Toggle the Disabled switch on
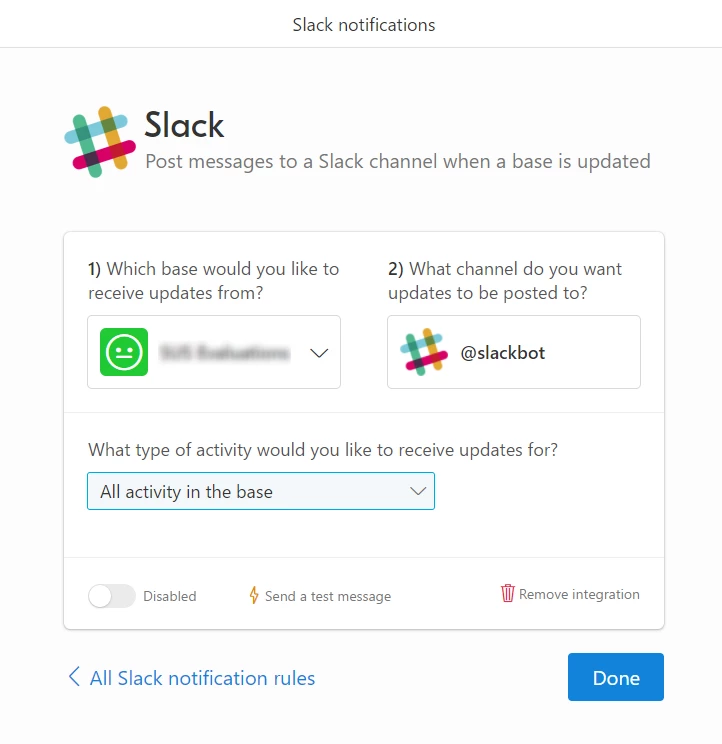Screen dimensions: 722x744 [x=112, y=596]
